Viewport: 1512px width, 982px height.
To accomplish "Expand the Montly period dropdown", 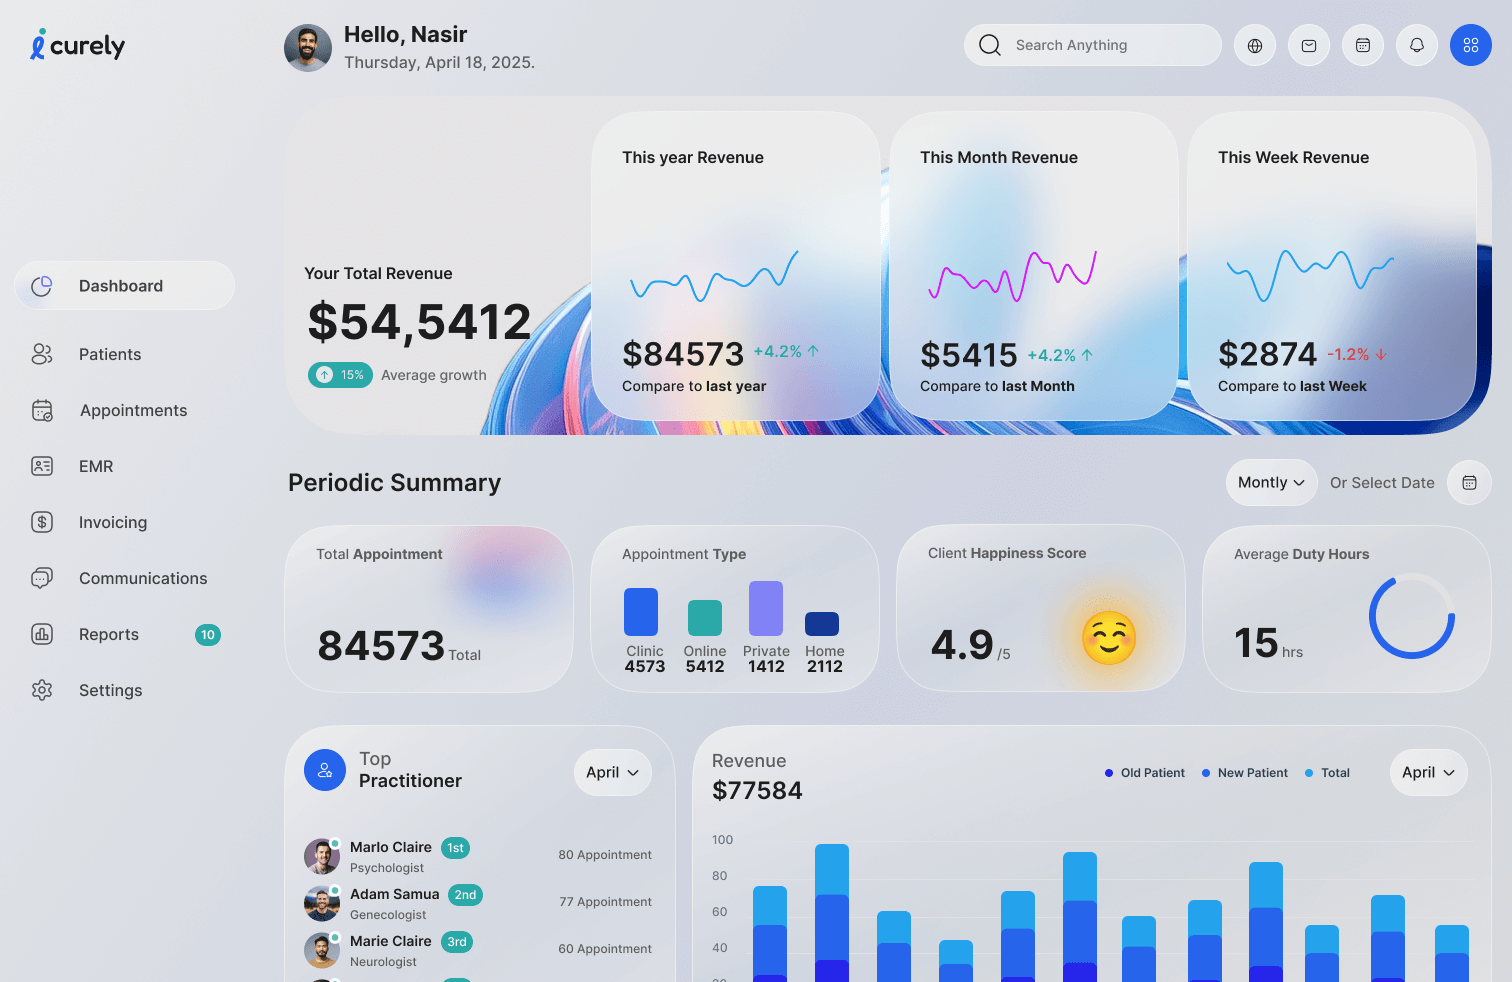I will pyautogui.click(x=1271, y=483).
